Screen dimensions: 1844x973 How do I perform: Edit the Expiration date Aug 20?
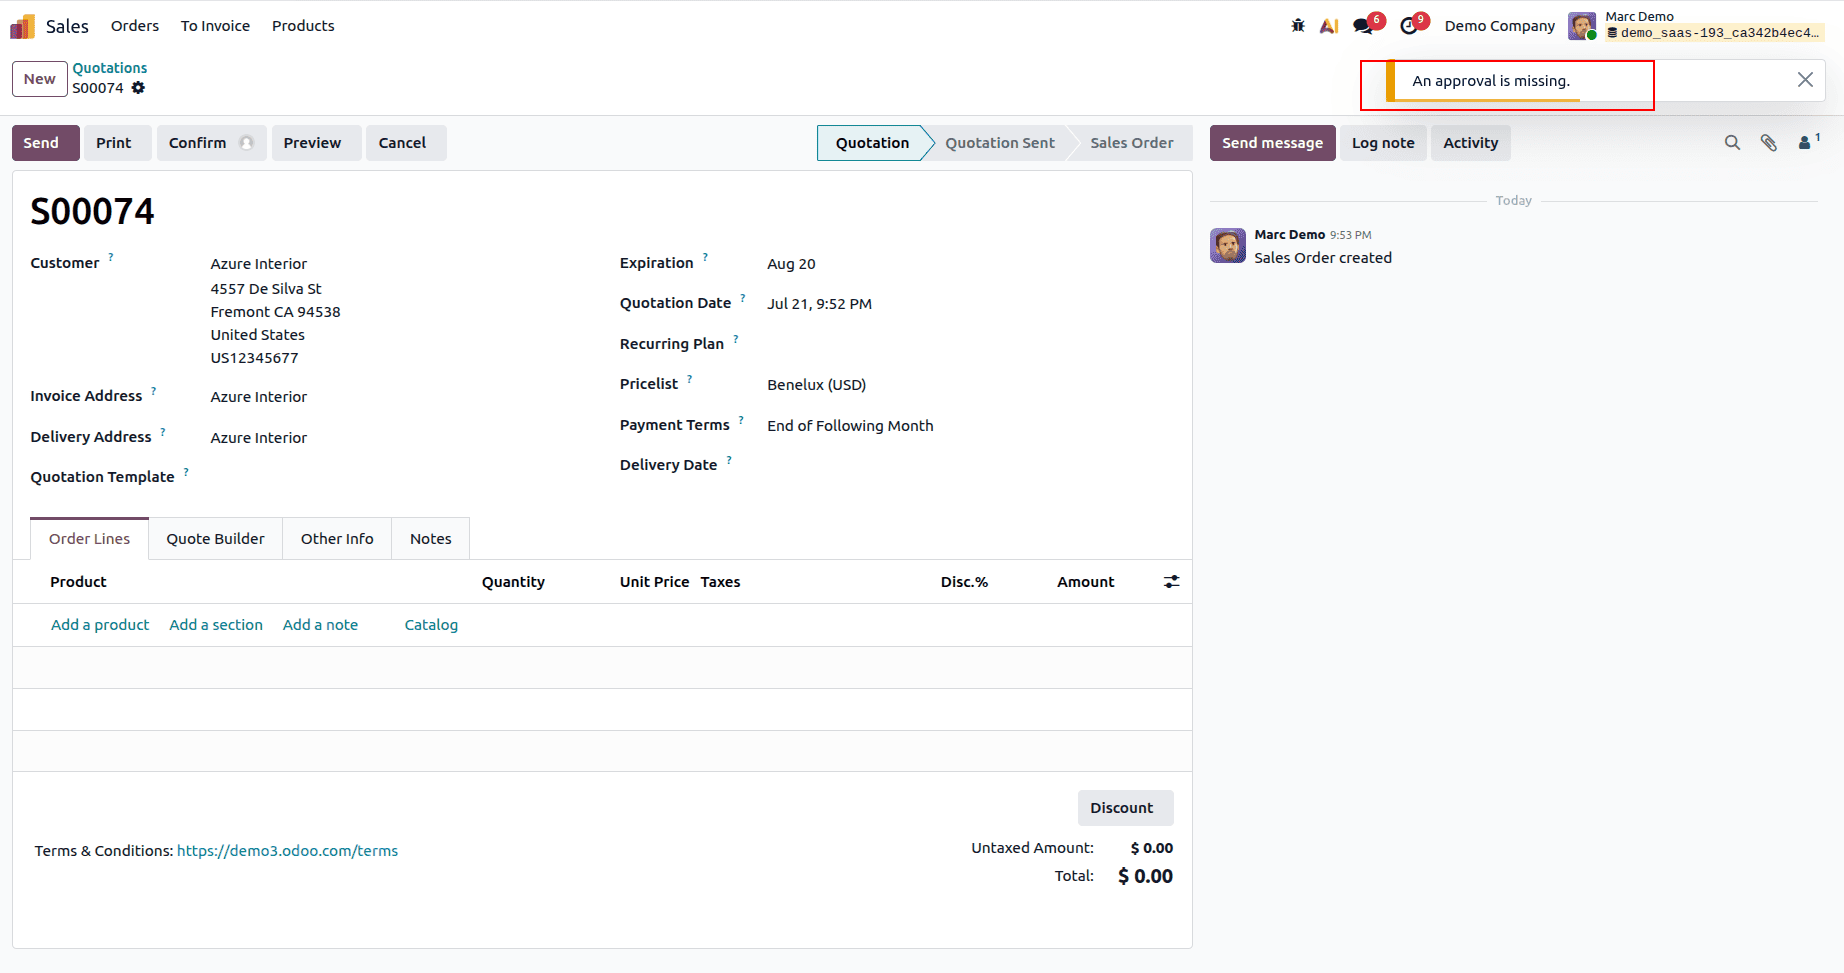click(791, 264)
